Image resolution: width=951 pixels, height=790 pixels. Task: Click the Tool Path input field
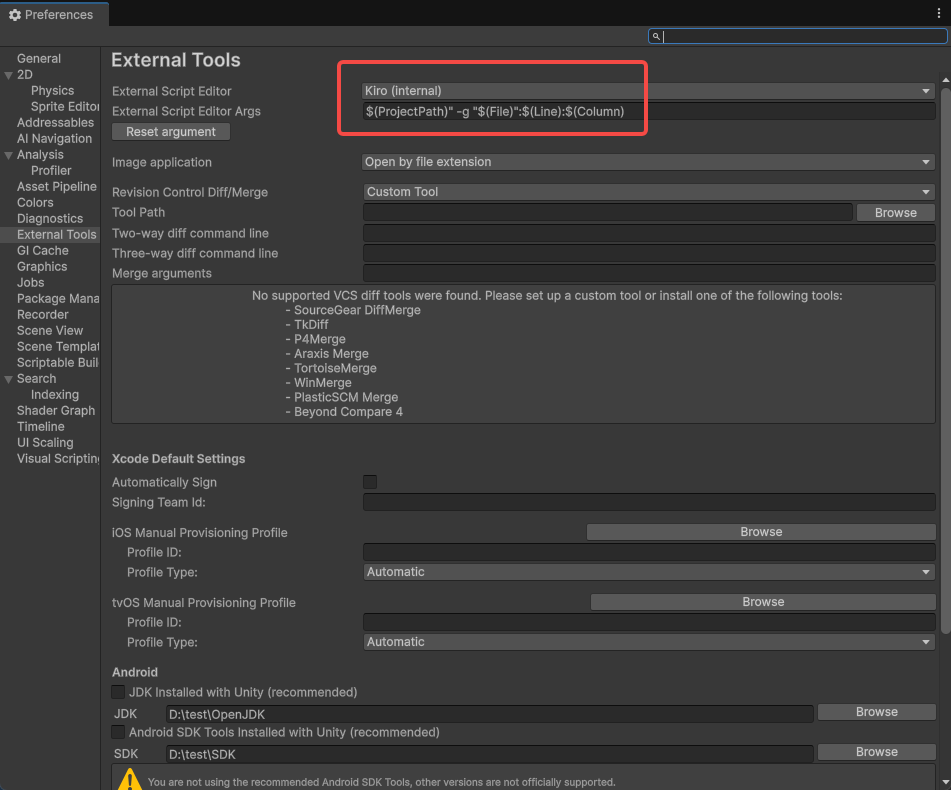[608, 212]
